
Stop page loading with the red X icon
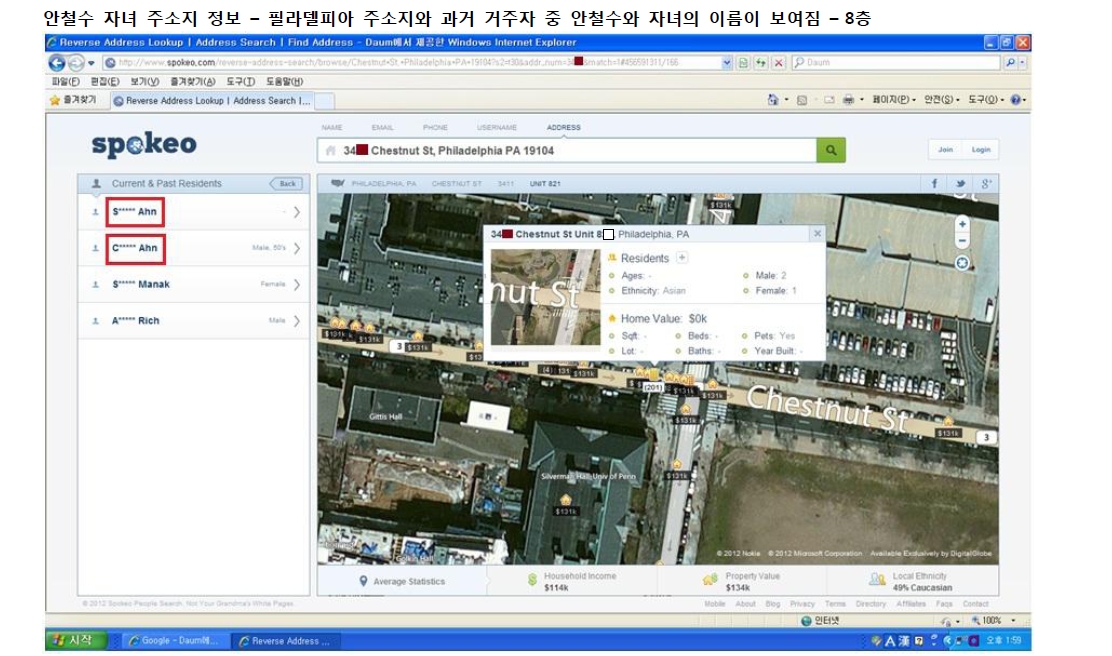779,62
